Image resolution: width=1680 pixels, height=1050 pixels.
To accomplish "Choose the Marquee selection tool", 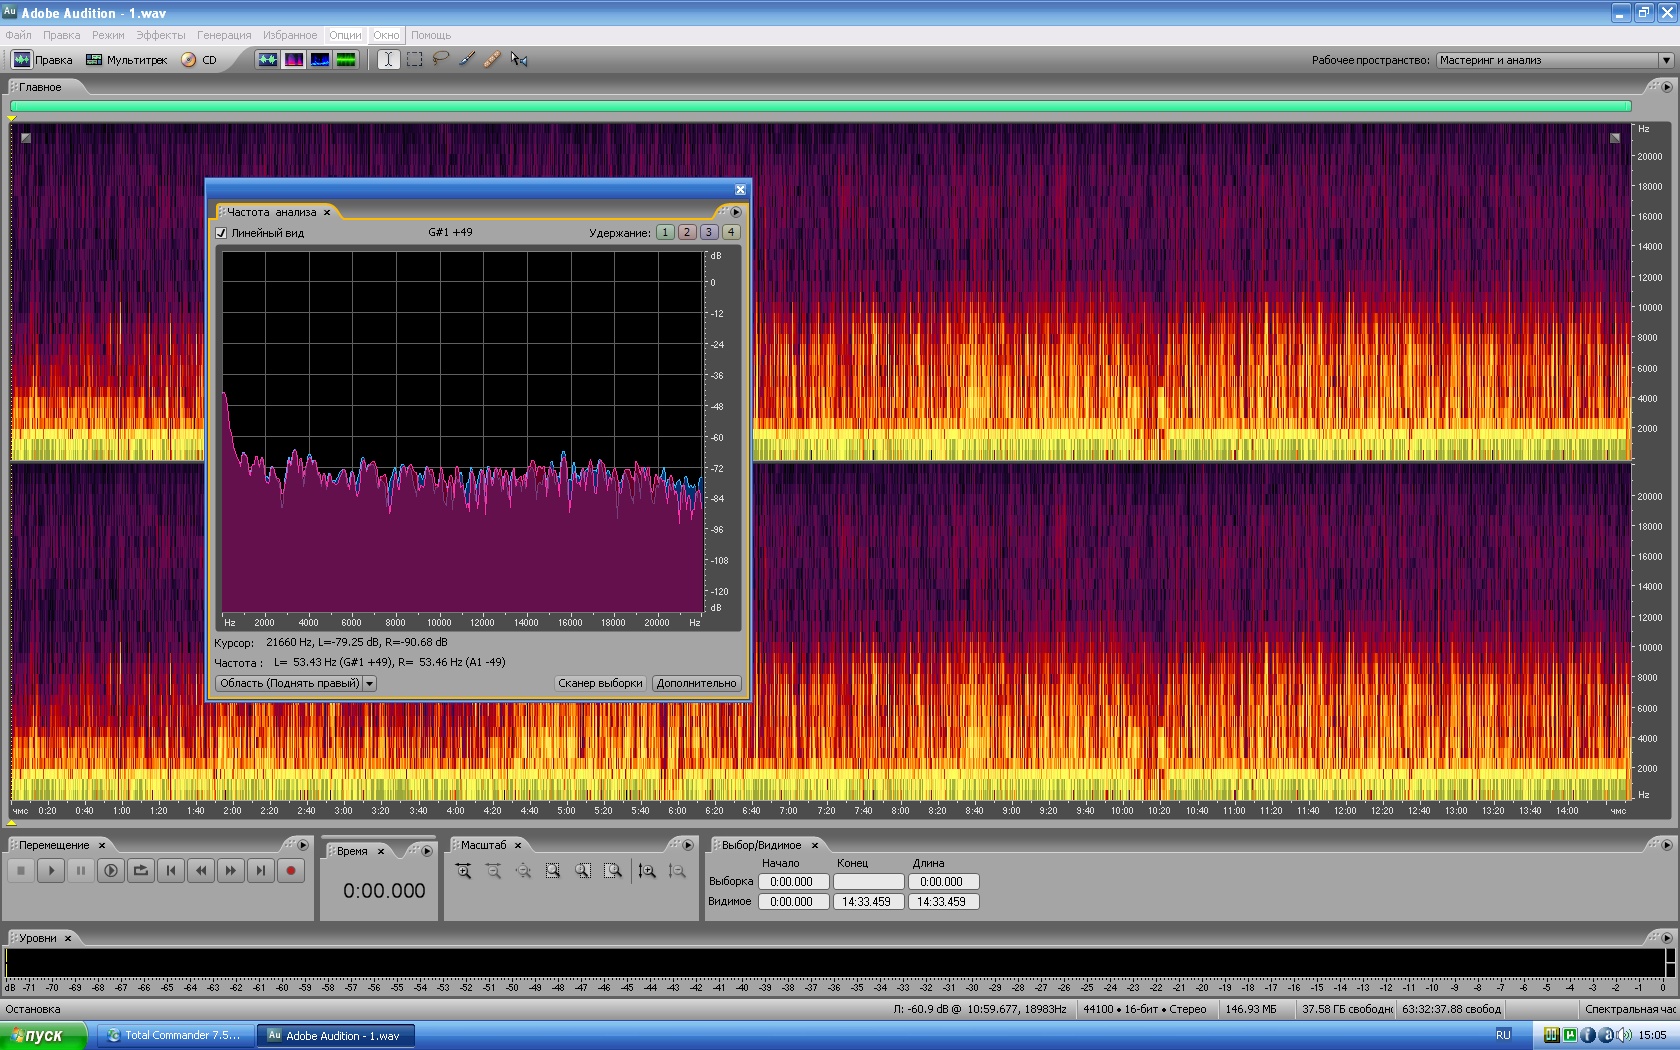I will (x=415, y=59).
